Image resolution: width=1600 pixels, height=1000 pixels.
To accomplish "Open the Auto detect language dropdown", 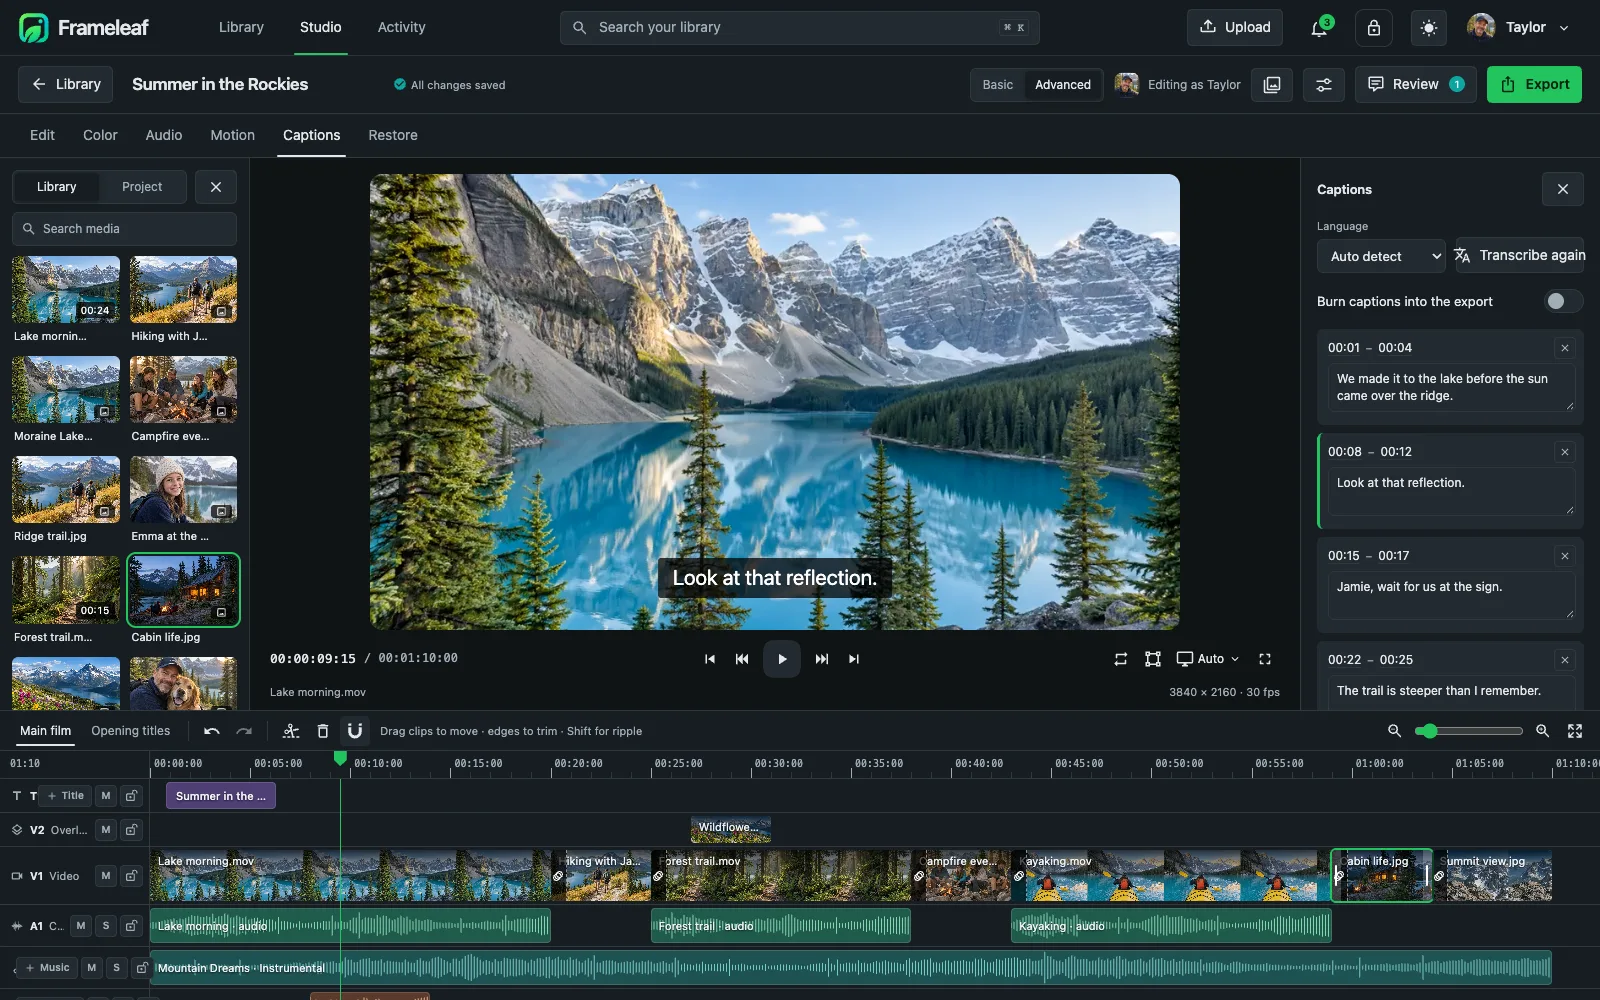I will coord(1381,256).
